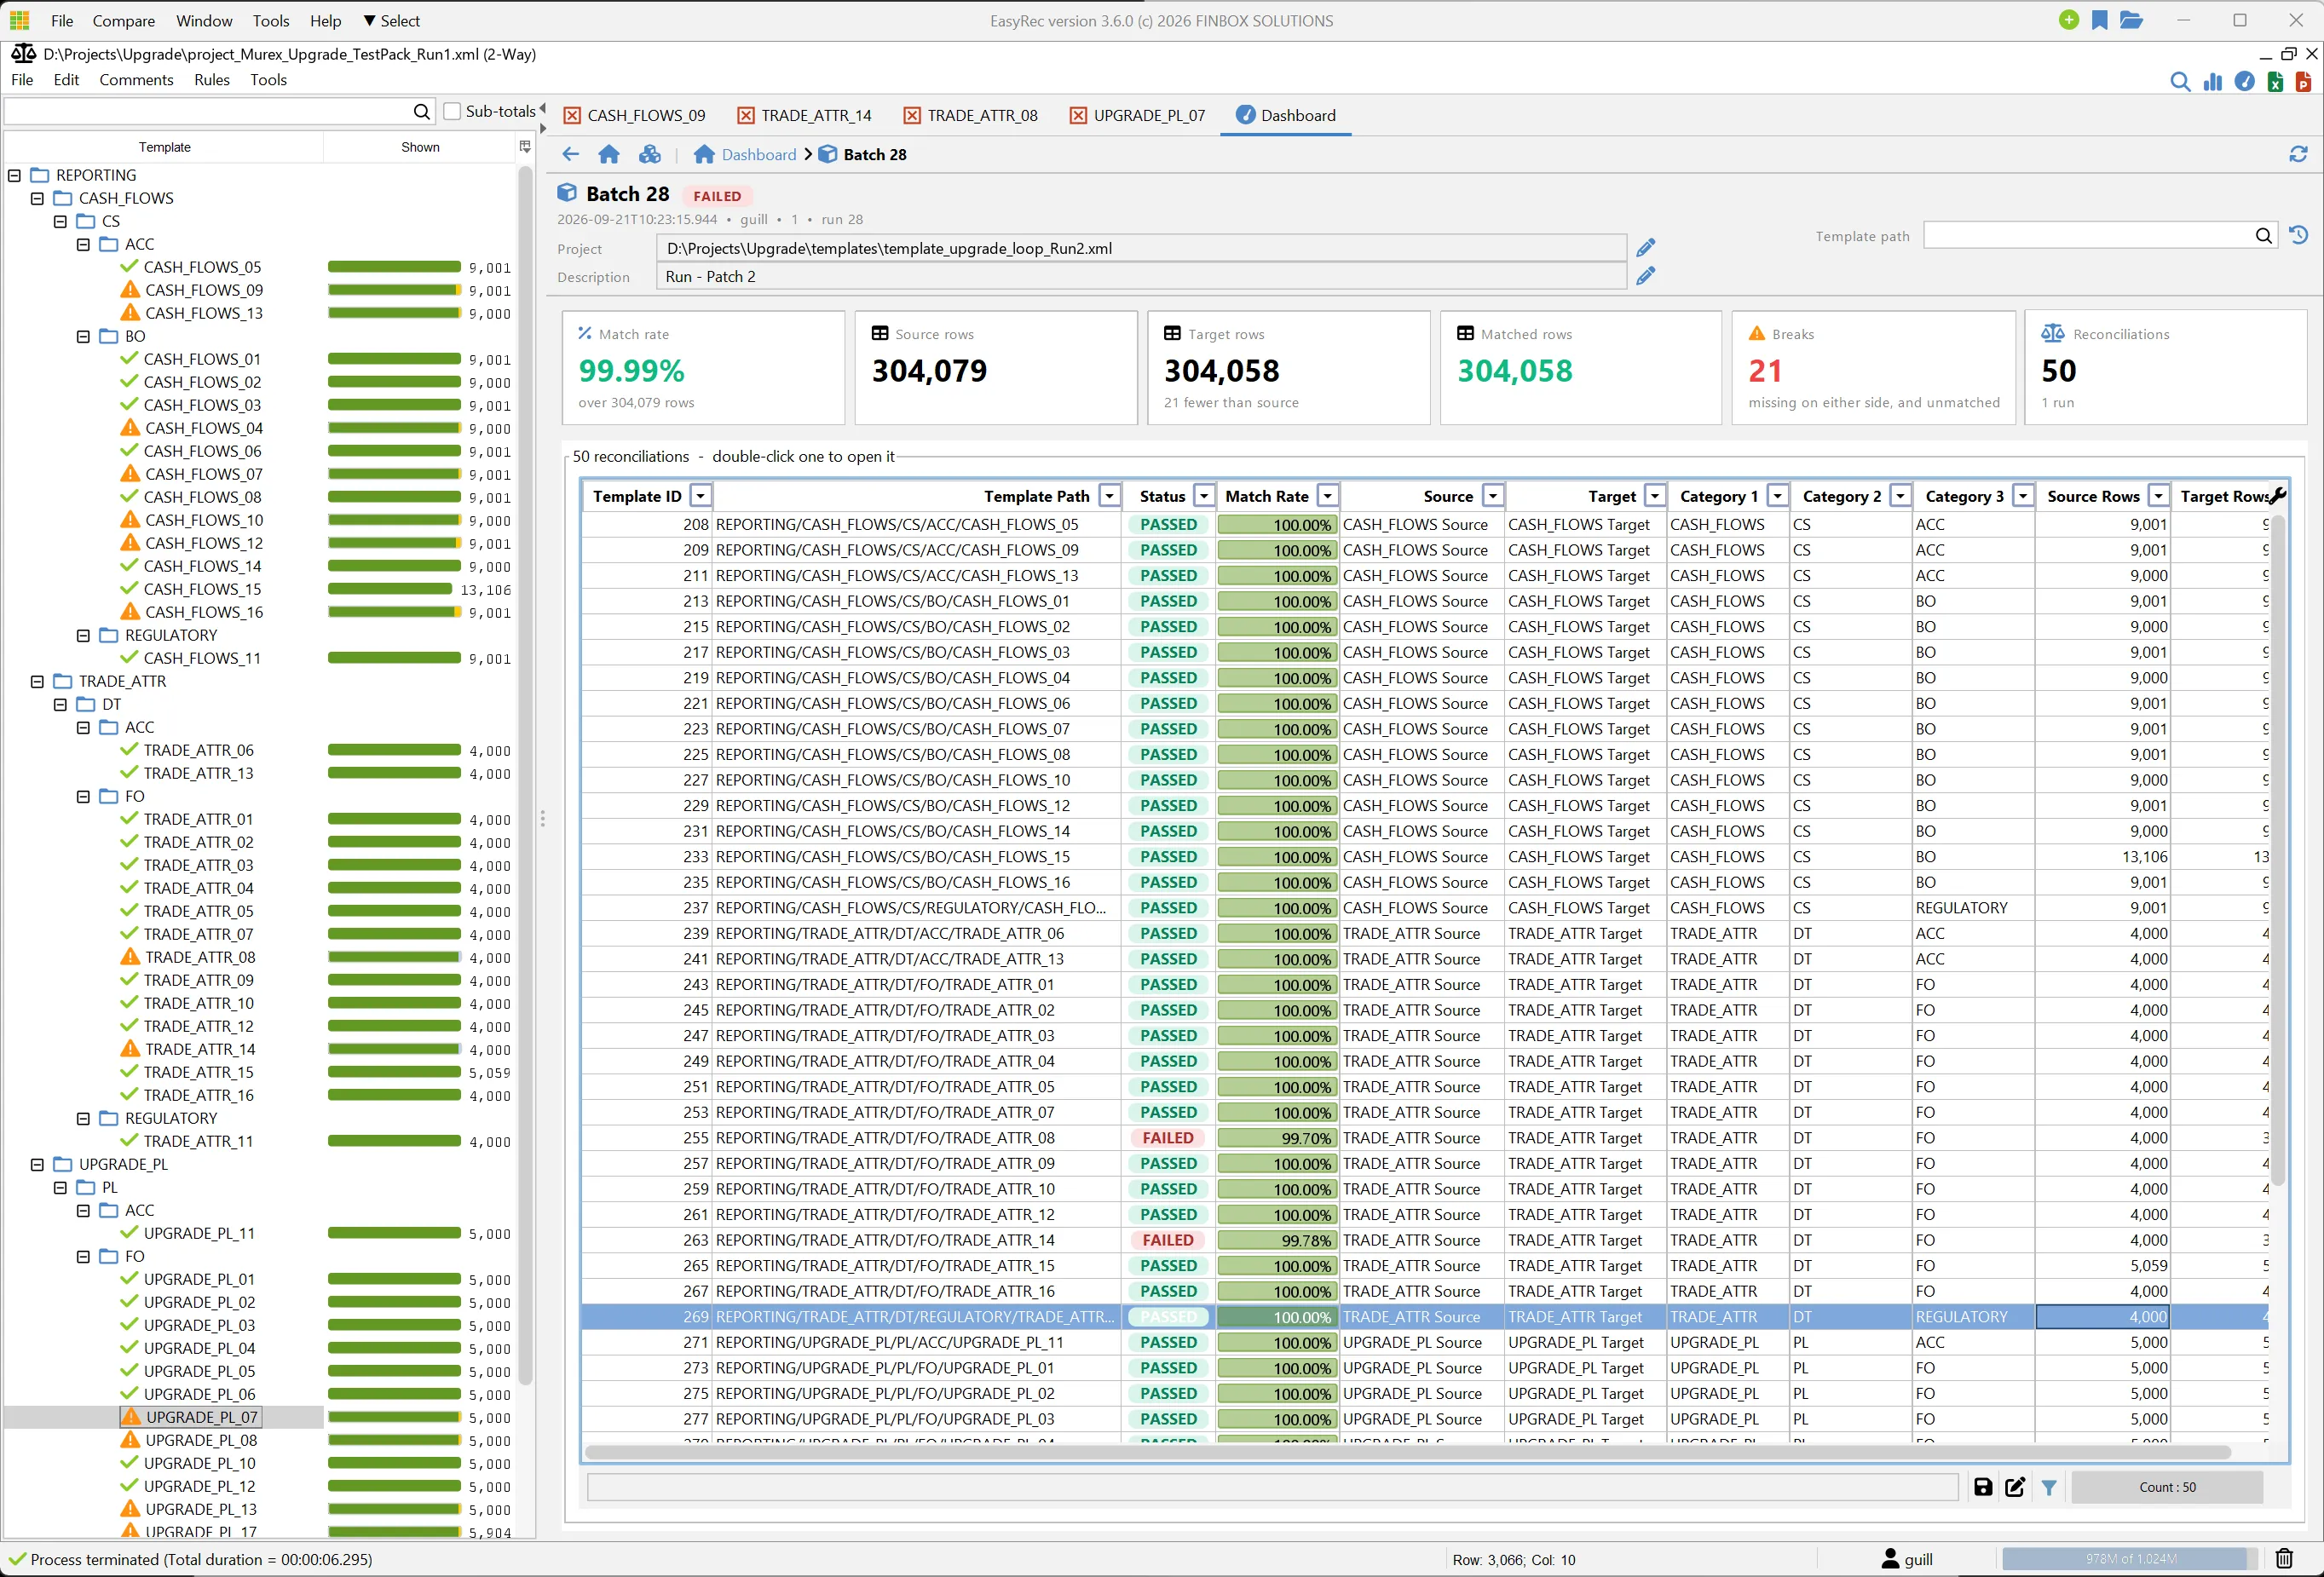Click the save icon below reconciliations table
The image size is (2324, 1577).
click(1983, 1487)
